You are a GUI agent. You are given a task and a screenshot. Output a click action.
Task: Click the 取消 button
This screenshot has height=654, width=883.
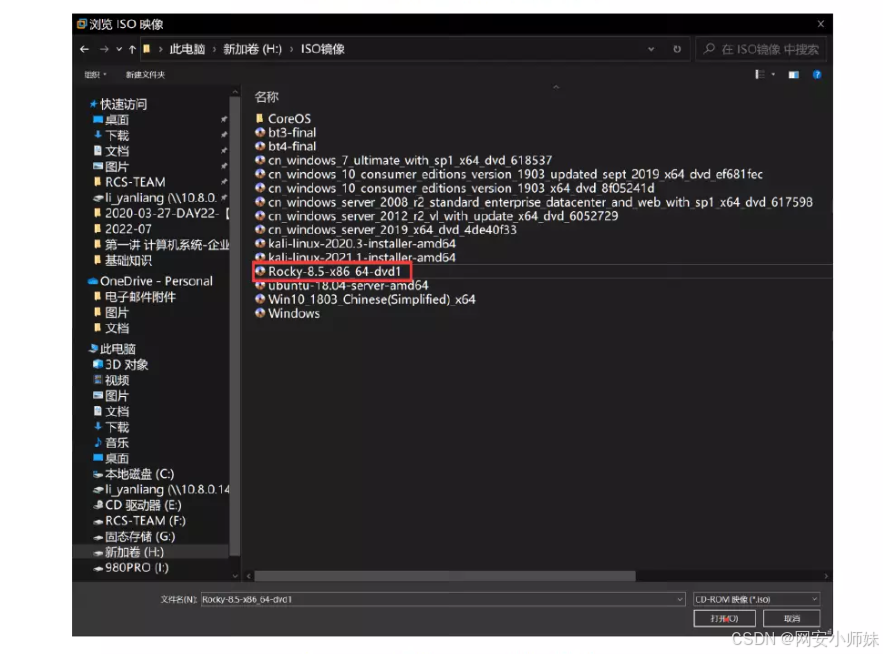coord(792,619)
